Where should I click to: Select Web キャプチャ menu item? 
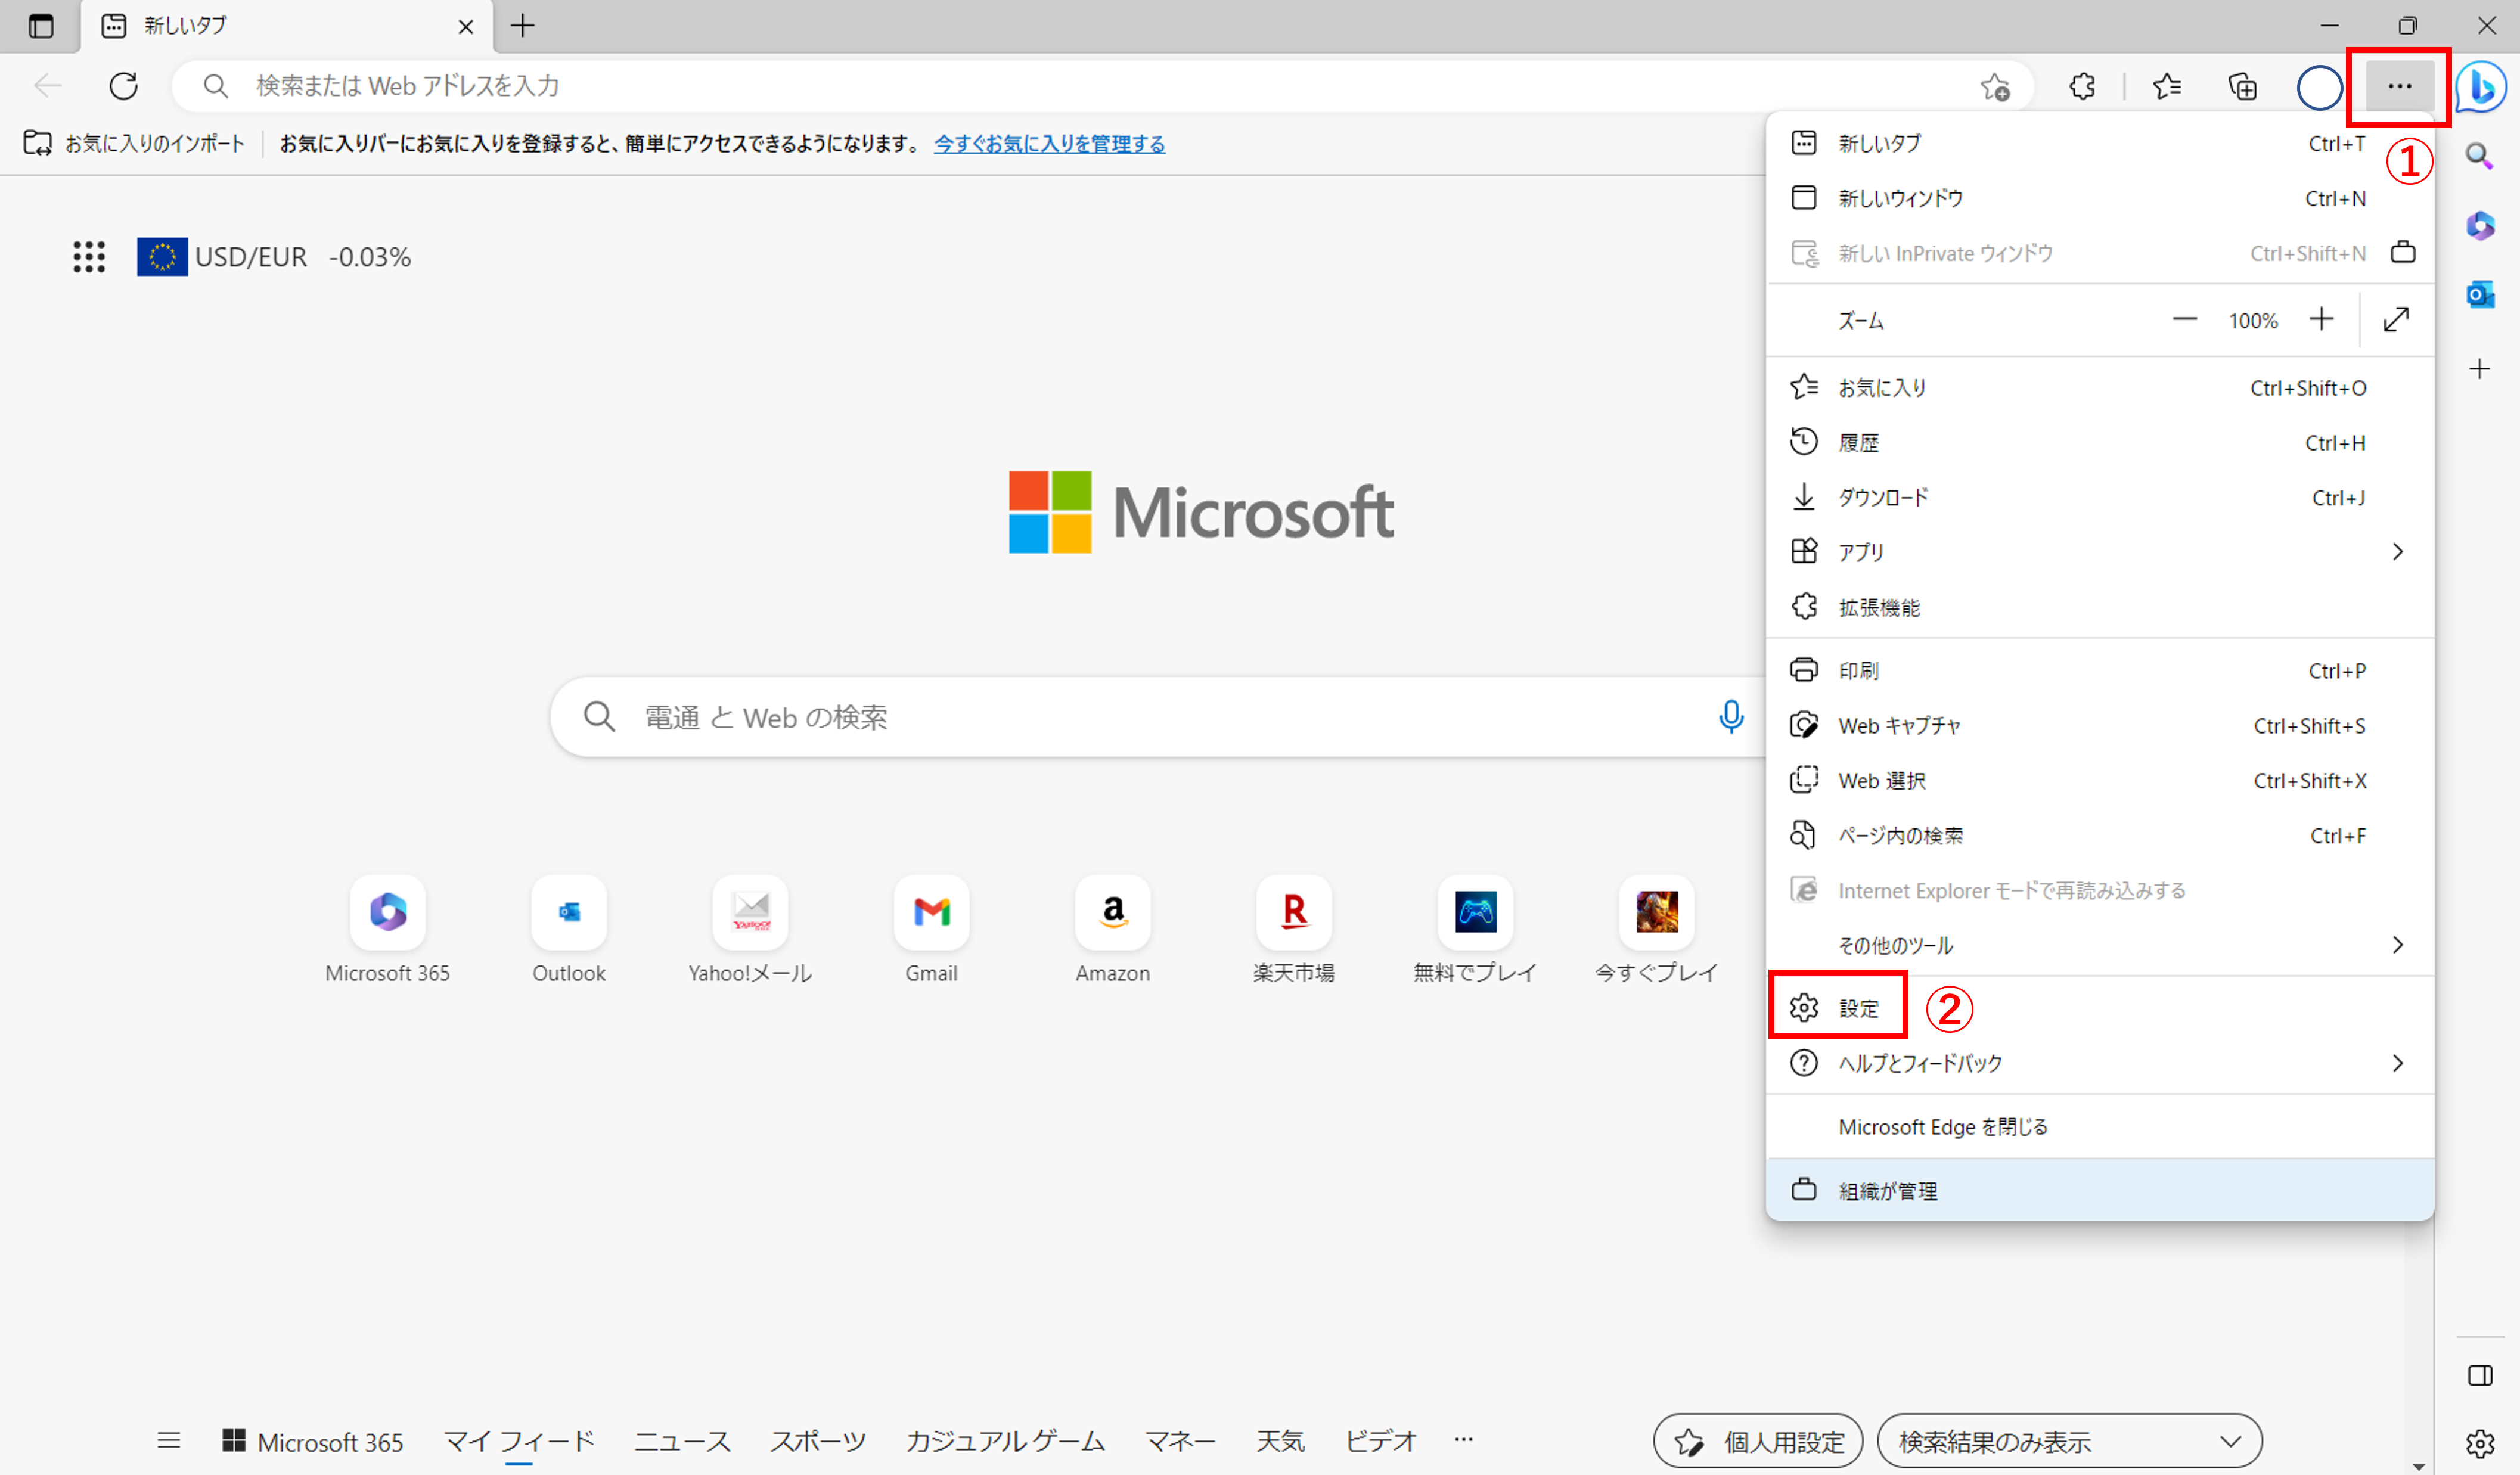(x=2099, y=725)
